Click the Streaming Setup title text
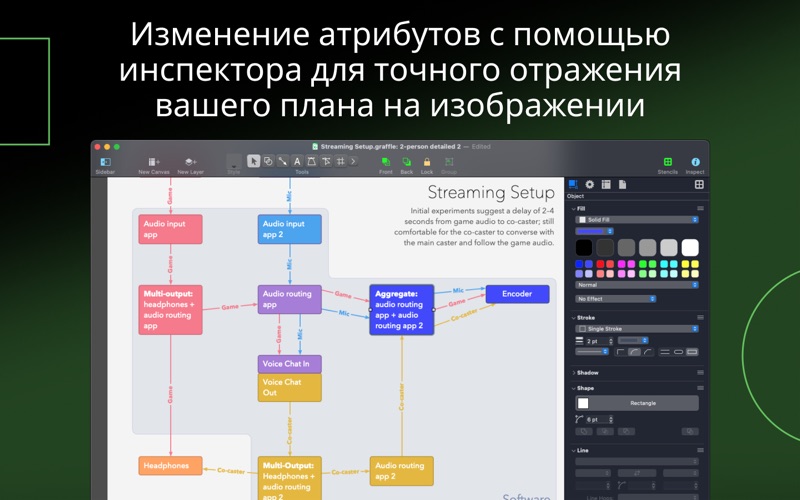Viewport: 800px width, 500px height. 491,193
